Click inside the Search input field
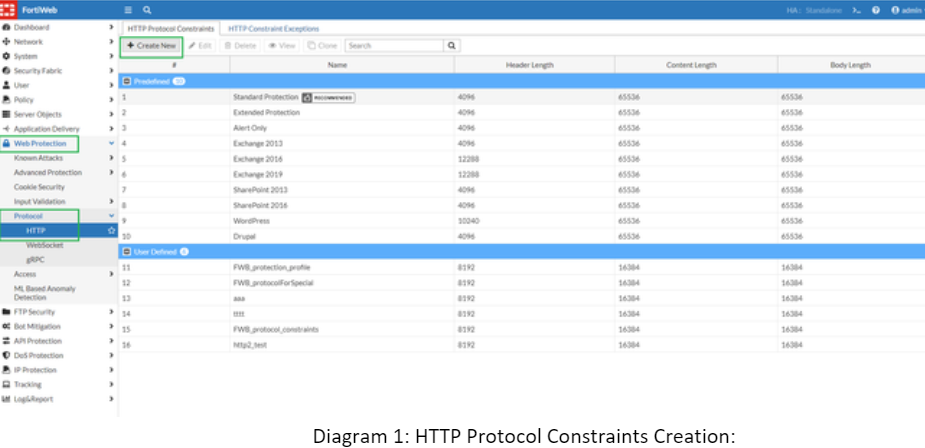The width and height of the screenshot is (925, 448). (x=394, y=45)
